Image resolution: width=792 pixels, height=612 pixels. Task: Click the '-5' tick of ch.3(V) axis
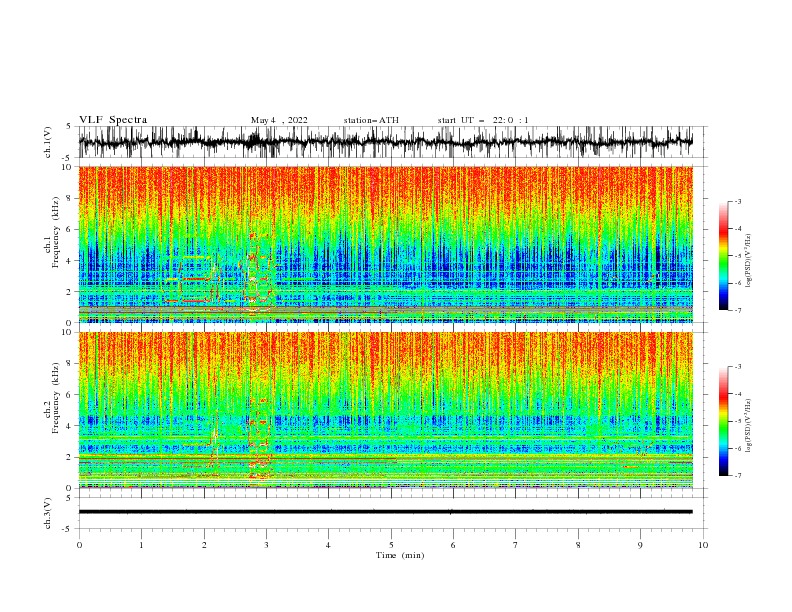[x=68, y=529]
